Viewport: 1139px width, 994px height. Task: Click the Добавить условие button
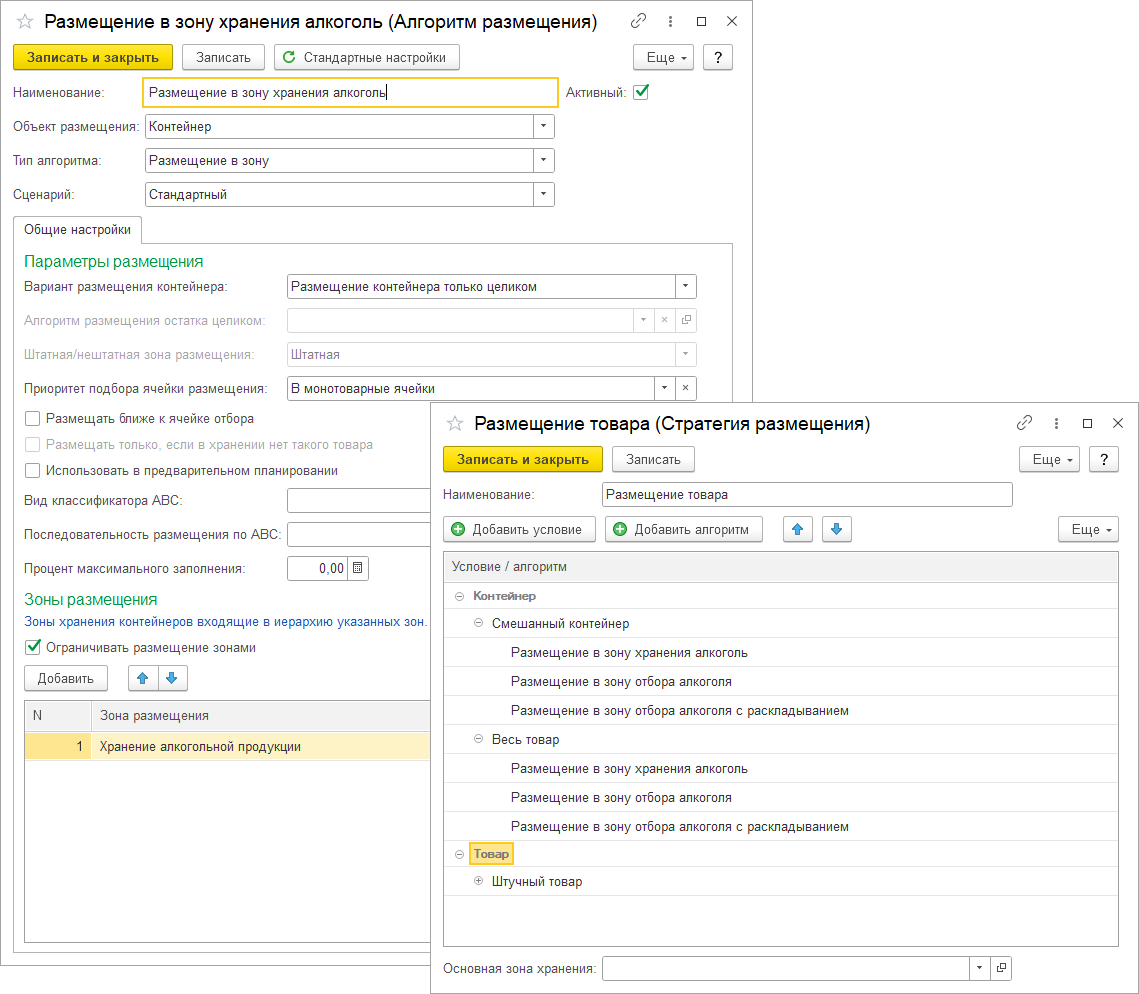coord(519,529)
